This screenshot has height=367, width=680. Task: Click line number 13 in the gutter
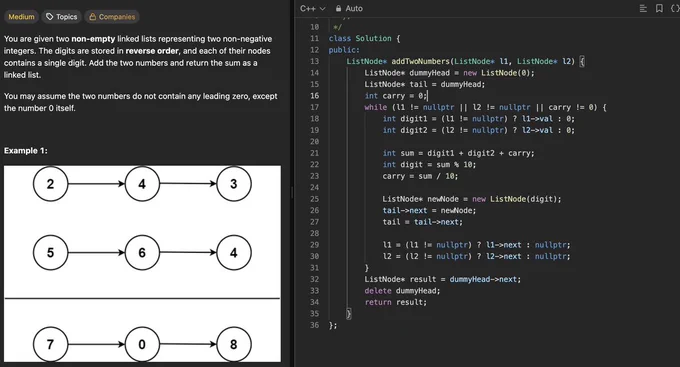pyautogui.click(x=314, y=61)
